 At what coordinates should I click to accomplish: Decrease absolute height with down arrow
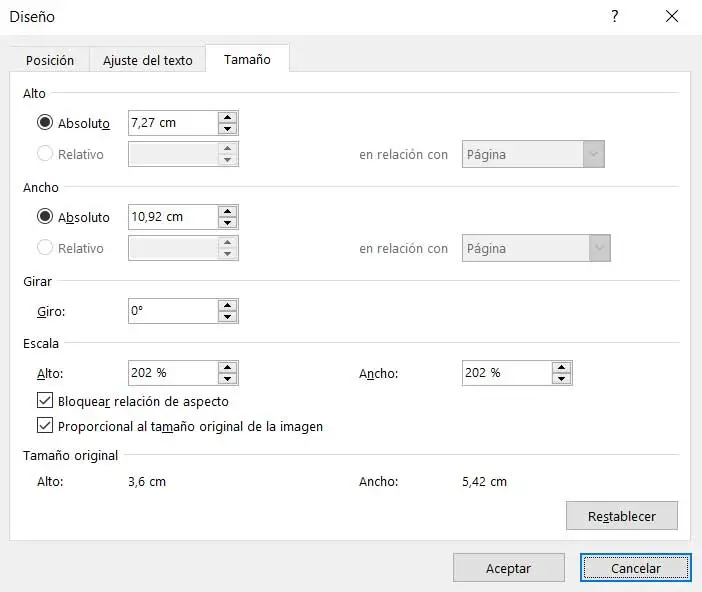(x=228, y=129)
